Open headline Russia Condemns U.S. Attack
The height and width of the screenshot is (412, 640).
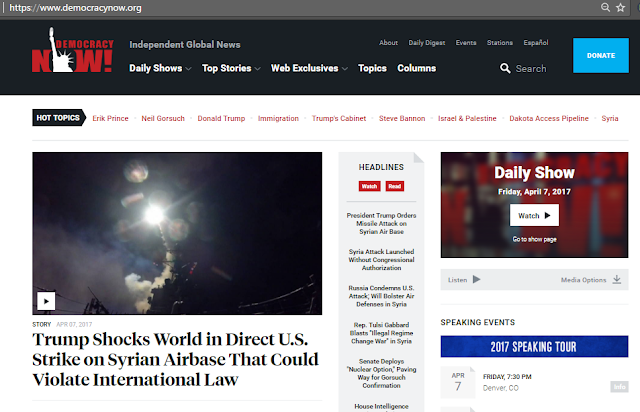(381, 296)
